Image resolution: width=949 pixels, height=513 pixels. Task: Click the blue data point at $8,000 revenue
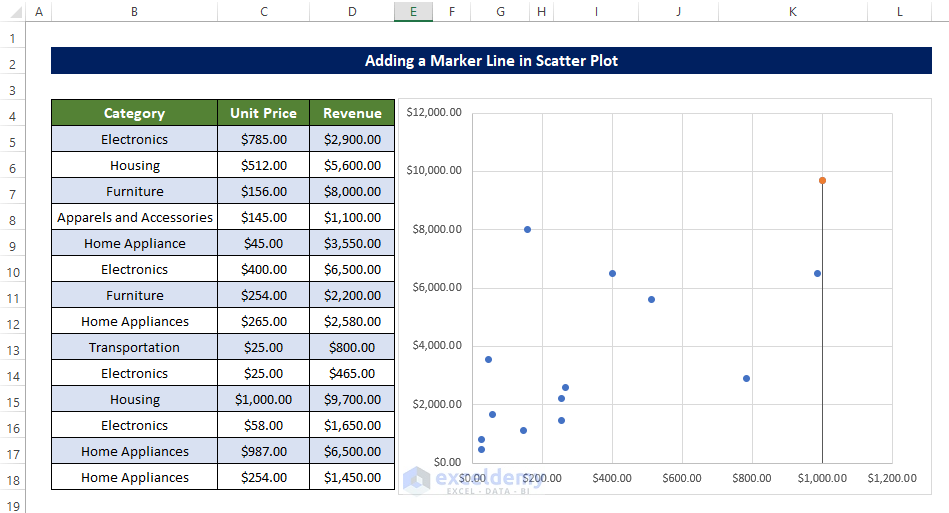pyautogui.click(x=527, y=229)
